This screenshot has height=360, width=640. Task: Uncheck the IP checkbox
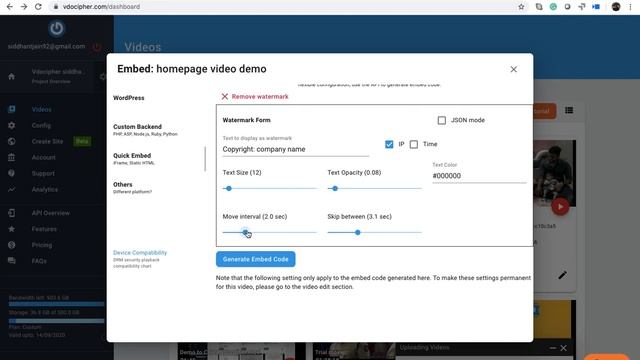tap(389, 144)
